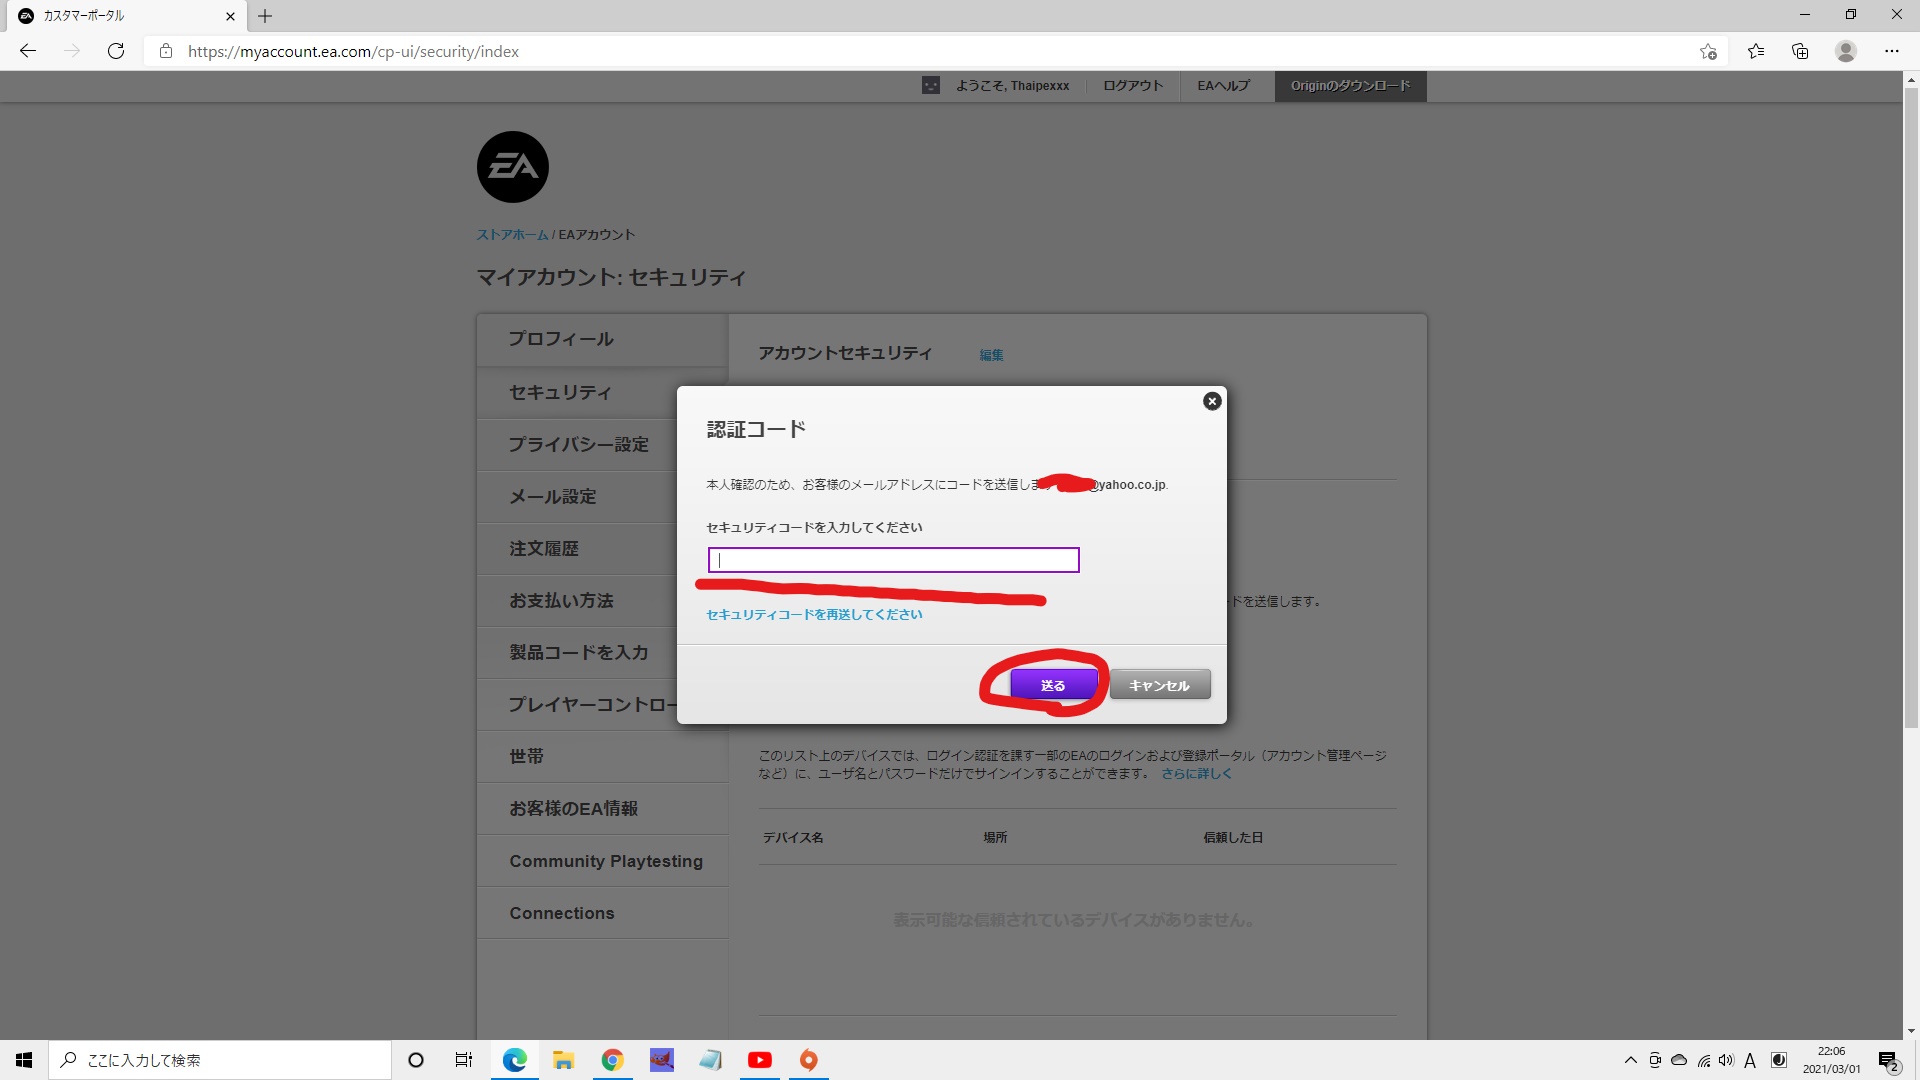Open Google Chrome from taskbar
This screenshot has height=1080, width=1920.
point(612,1060)
